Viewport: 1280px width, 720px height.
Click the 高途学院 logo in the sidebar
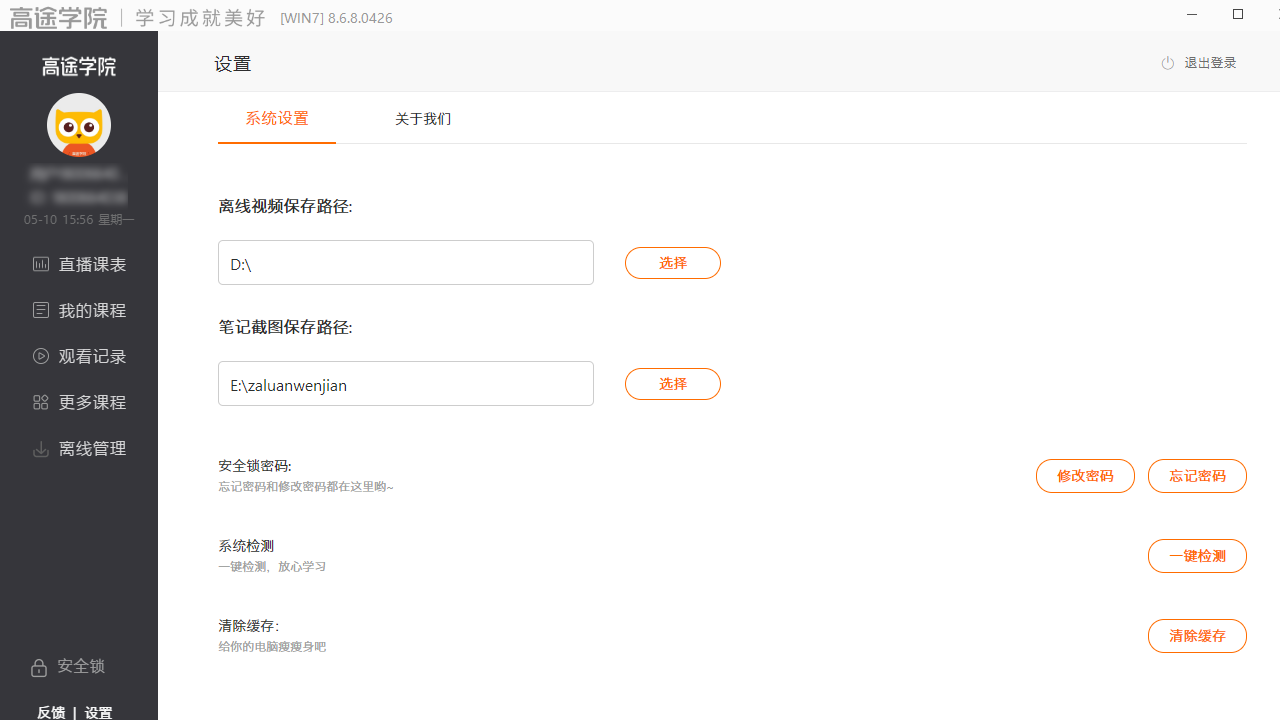tap(78, 67)
